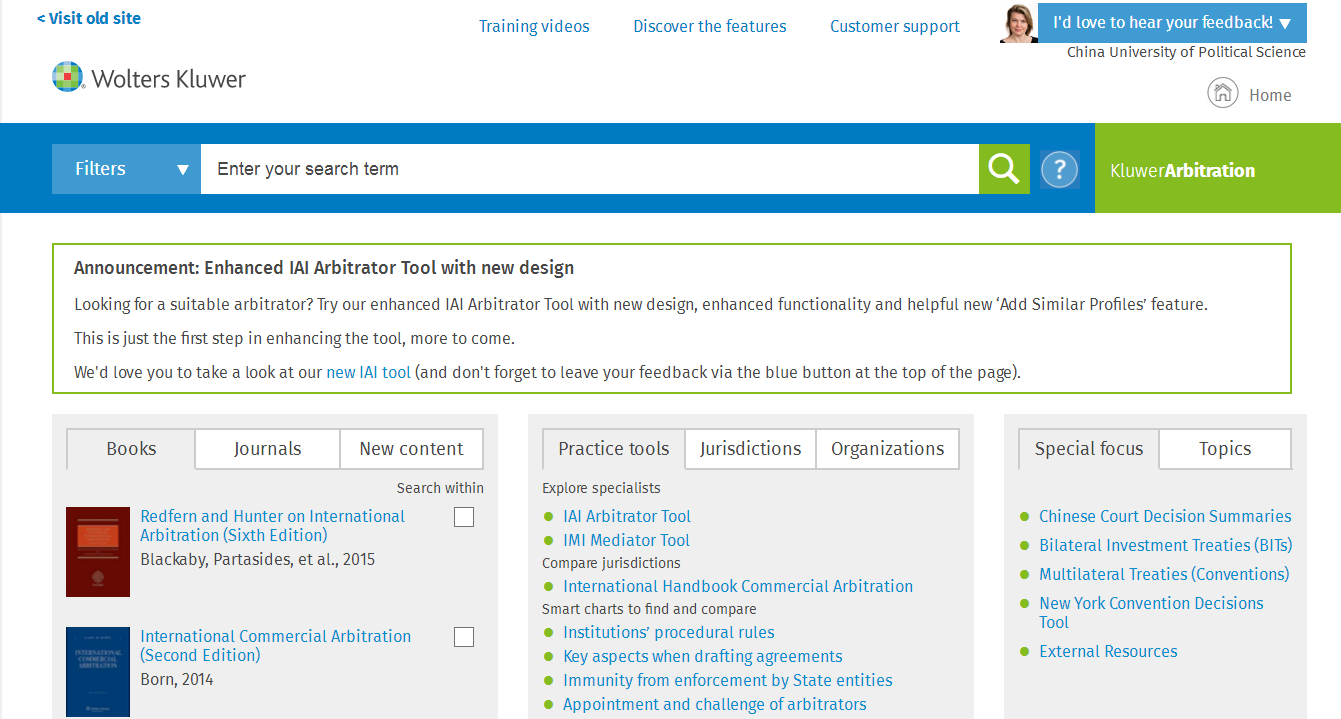Click the Wolters Kluwer logo
Image resolution: width=1341 pixels, height=719 pixels.
click(149, 78)
